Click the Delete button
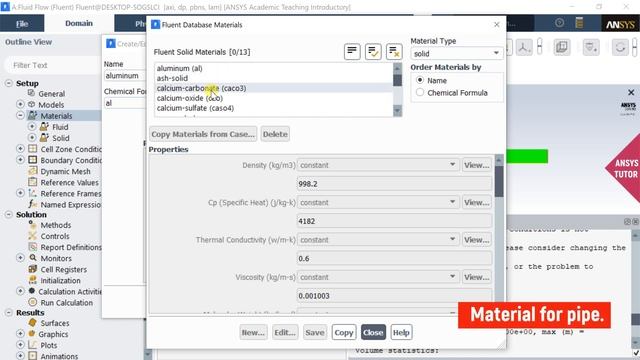The image size is (640, 360). 275,134
